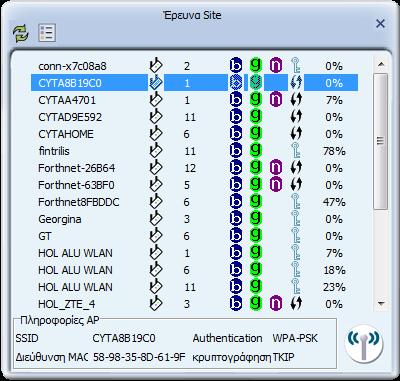Select the Forthnet8FBDDC network
Image resolution: width=400 pixels, height=381 pixels.
pos(79,202)
